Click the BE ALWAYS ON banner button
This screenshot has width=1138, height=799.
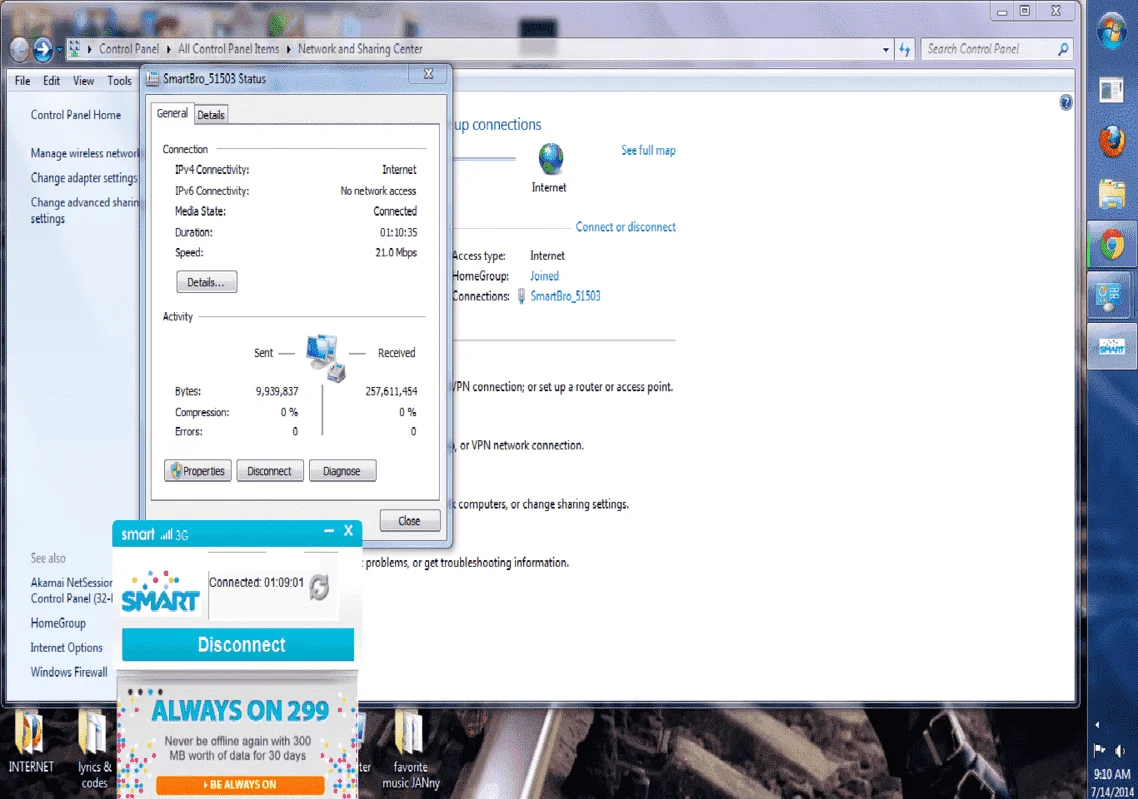[x=240, y=784]
